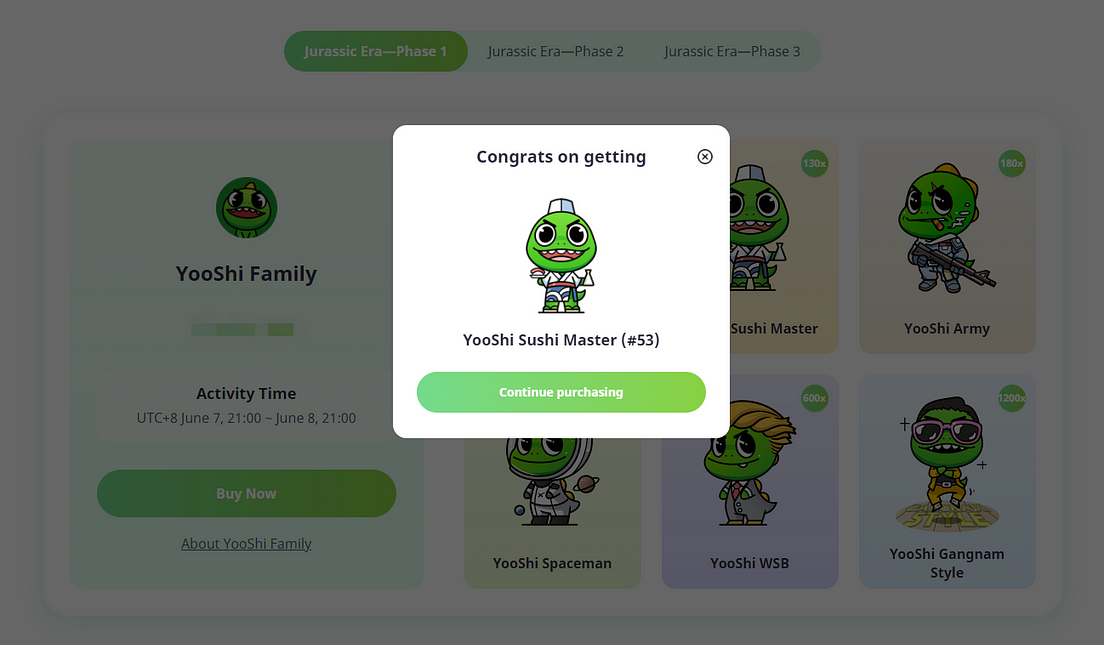The width and height of the screenshot is (1104, 645).
Task: Click the 600x badge on YooShi WSB
Action: click(x=815, y=398)
